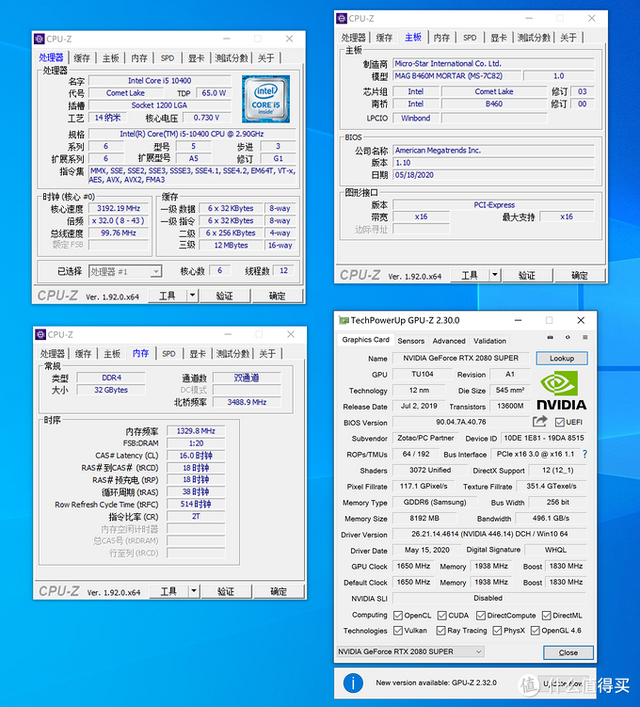Click the BIOS Version 90.04.7A.40.76 field
This screenshot has width=640, height=707.
tap(461, 422)
